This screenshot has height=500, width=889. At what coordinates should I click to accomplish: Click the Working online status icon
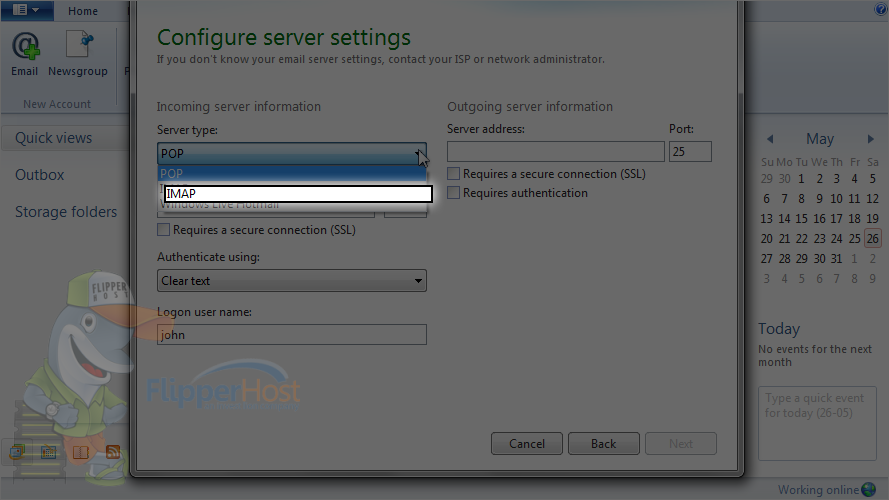click(x=869, y=489)
